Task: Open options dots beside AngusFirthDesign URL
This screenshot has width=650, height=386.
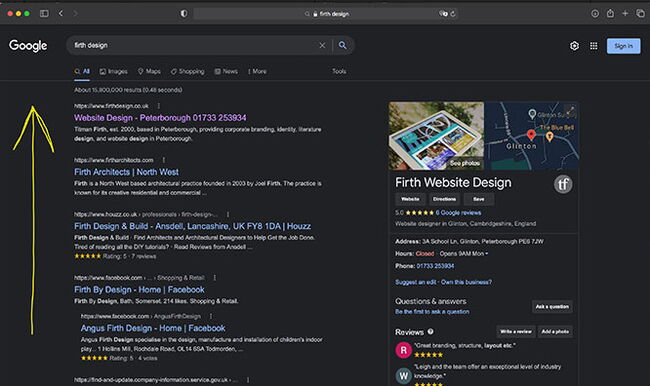Action: click(x=211, y=316)
